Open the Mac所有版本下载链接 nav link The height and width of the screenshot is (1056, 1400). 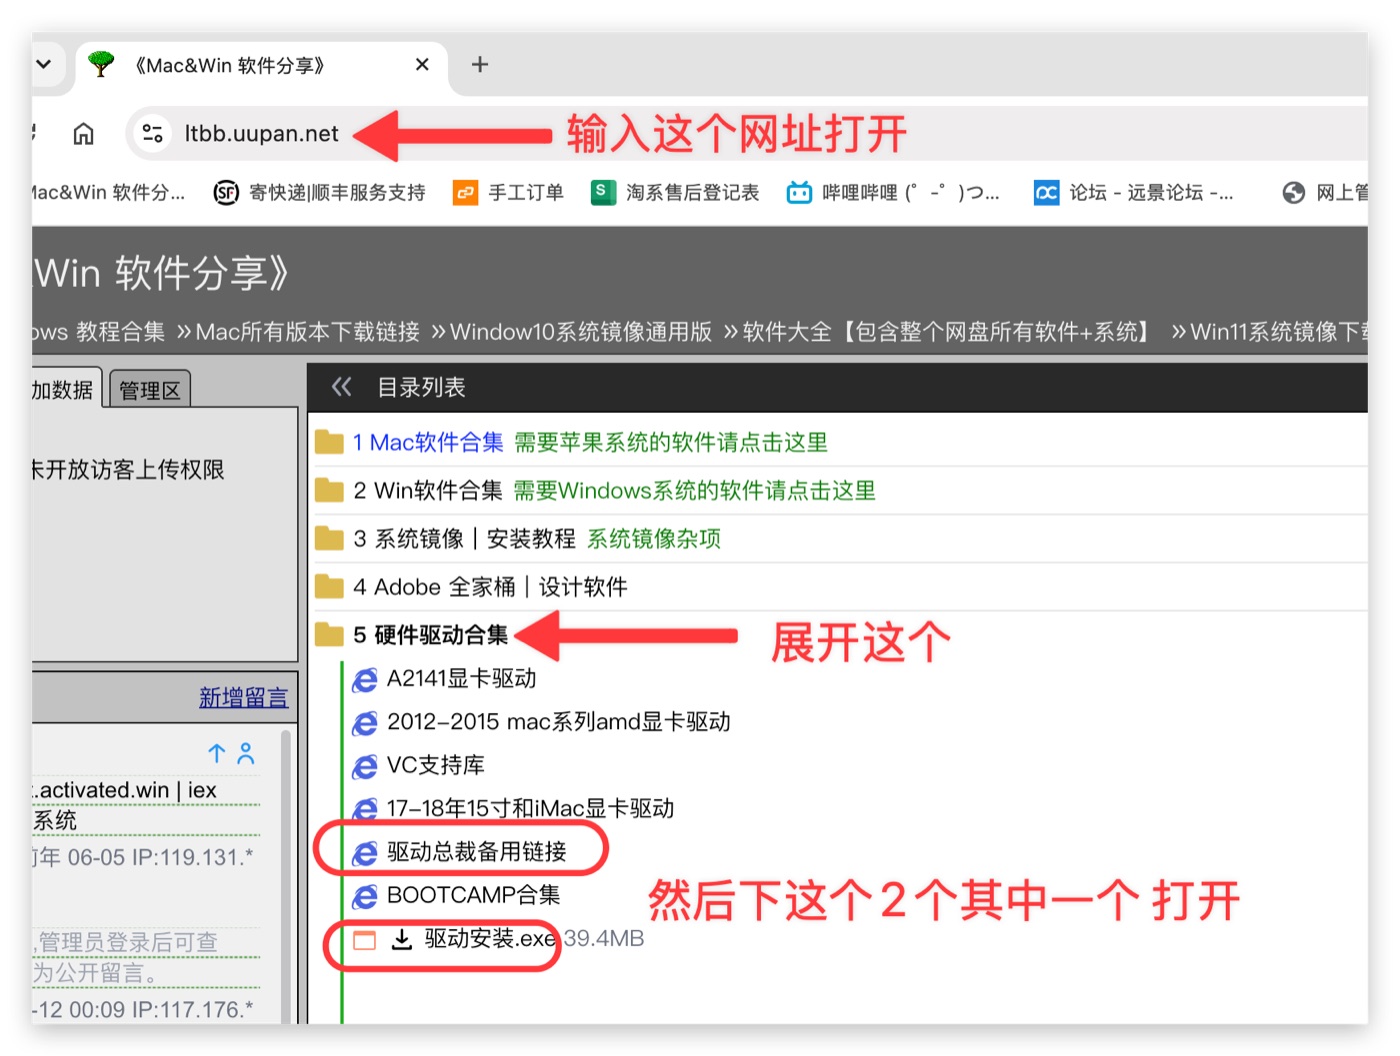[x=307, y=332]
